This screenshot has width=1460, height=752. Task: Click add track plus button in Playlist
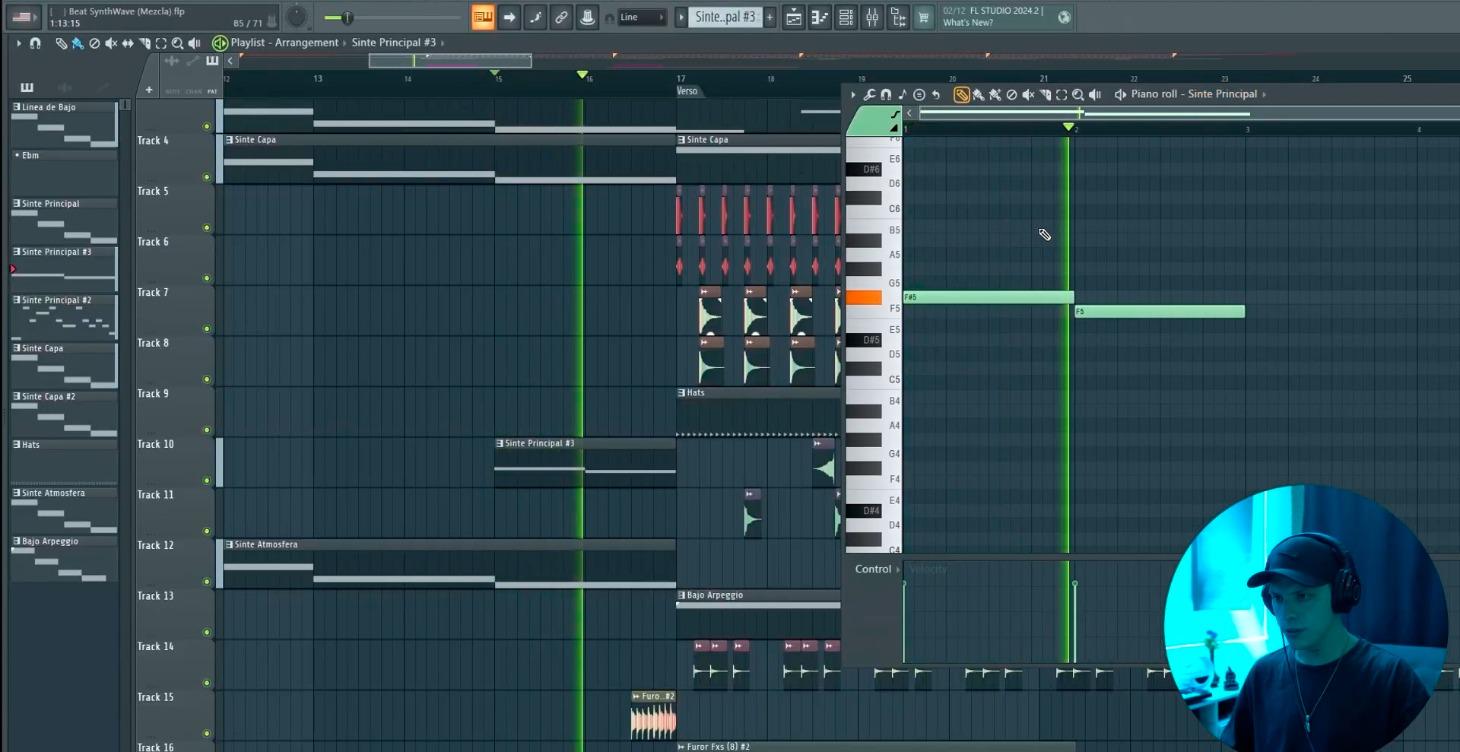149,90
